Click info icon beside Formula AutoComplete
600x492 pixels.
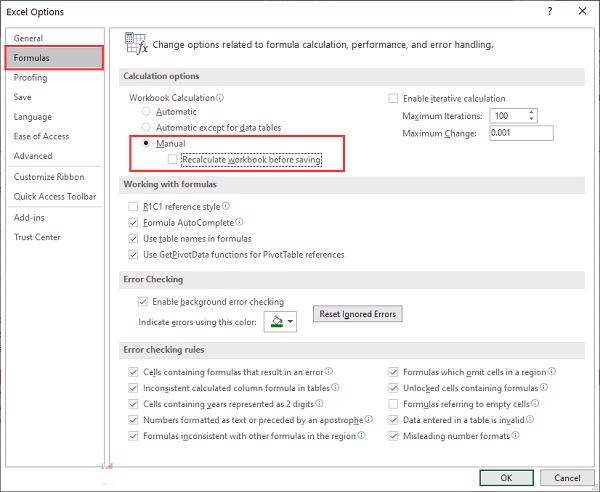coord(239,222)
